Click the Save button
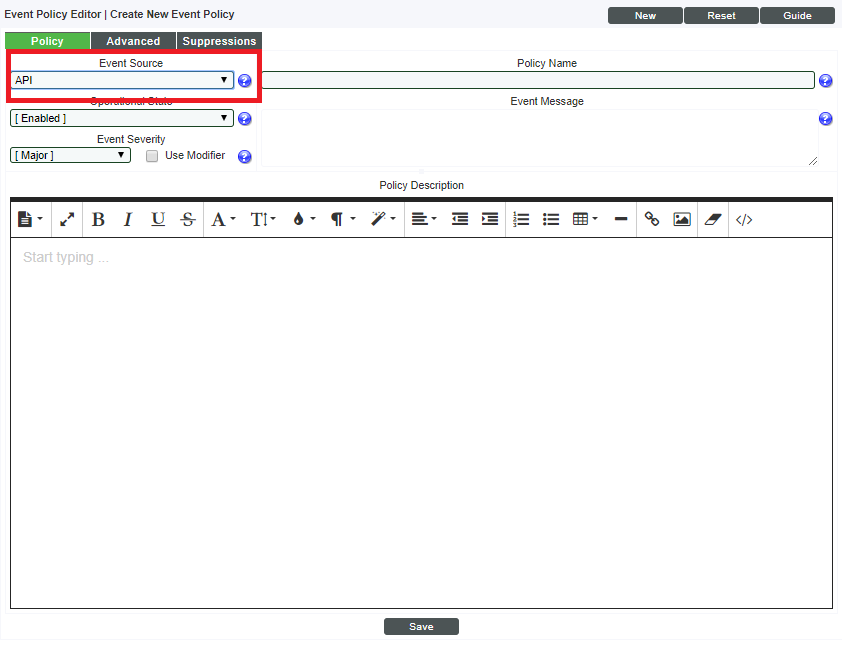This screenshot has width=844, height=647. (x=421, y=626)
